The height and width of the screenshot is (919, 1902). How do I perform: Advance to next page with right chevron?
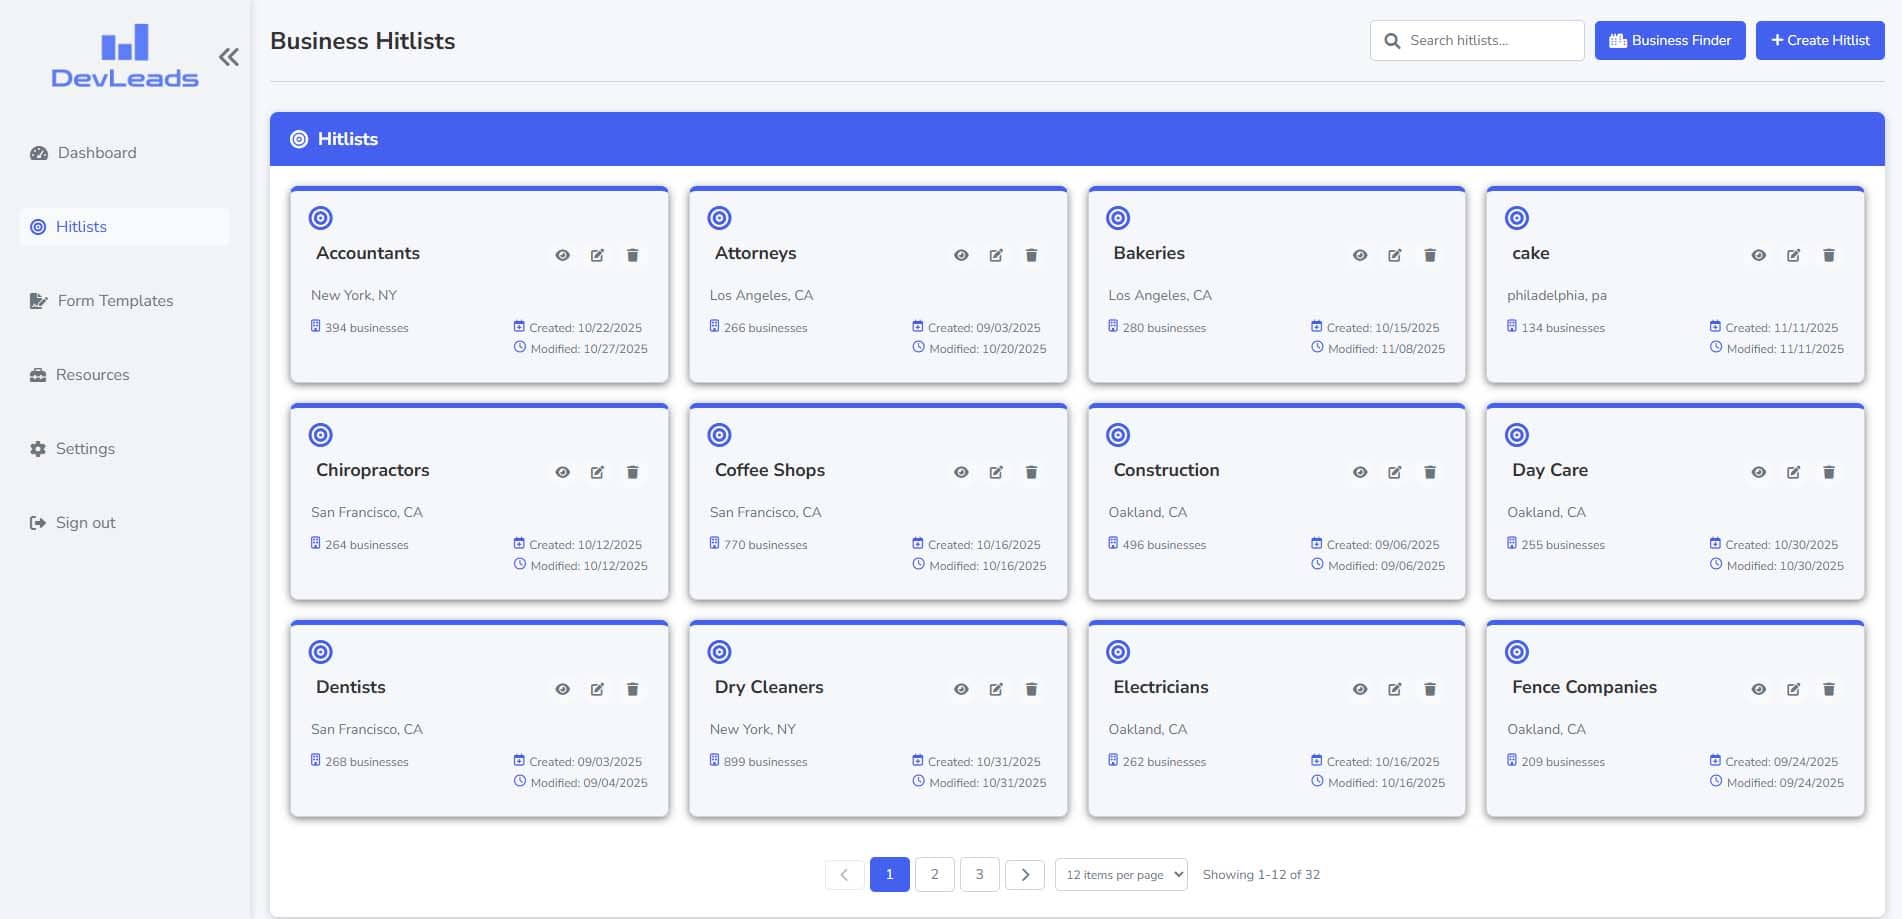click(1025, 875)
